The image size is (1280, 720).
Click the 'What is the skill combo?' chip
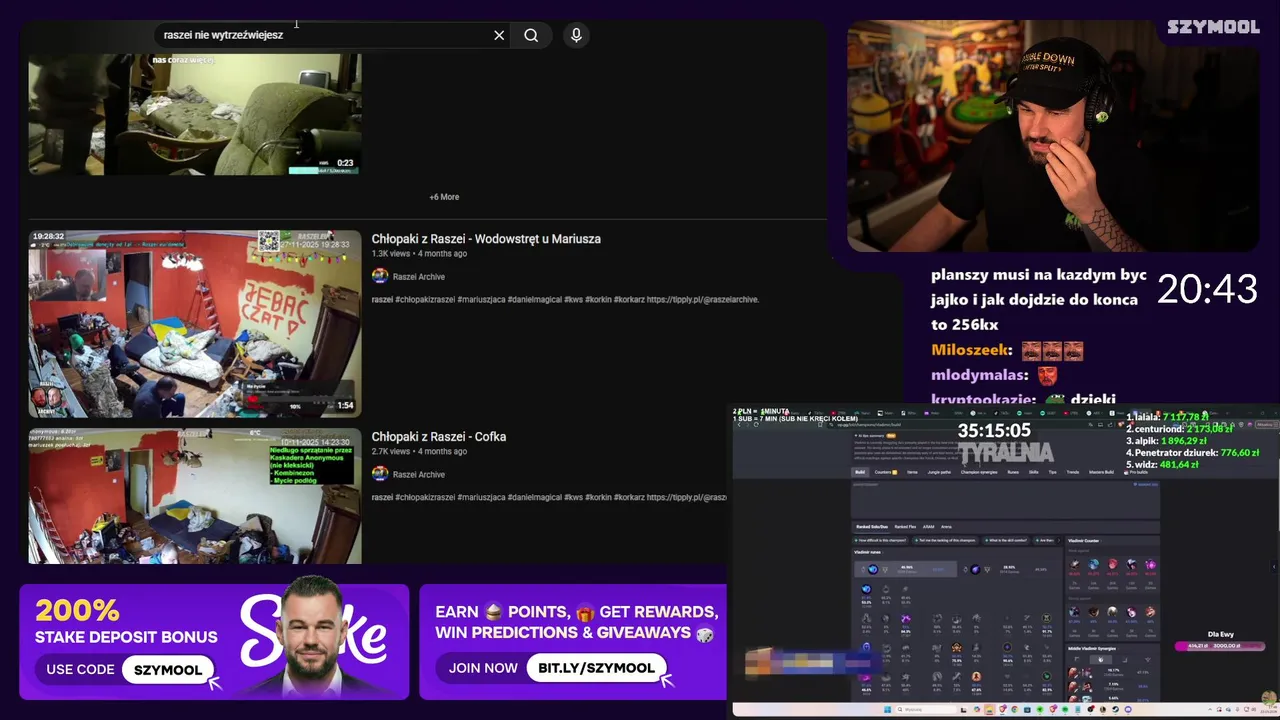tap(1006, 540)
